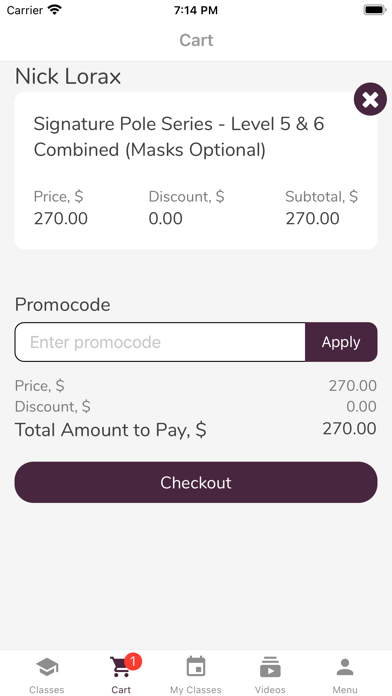This screenshot has width=392, height=696.
Task: Tap the Signature Pole Series item title
Action: [179, 137]
